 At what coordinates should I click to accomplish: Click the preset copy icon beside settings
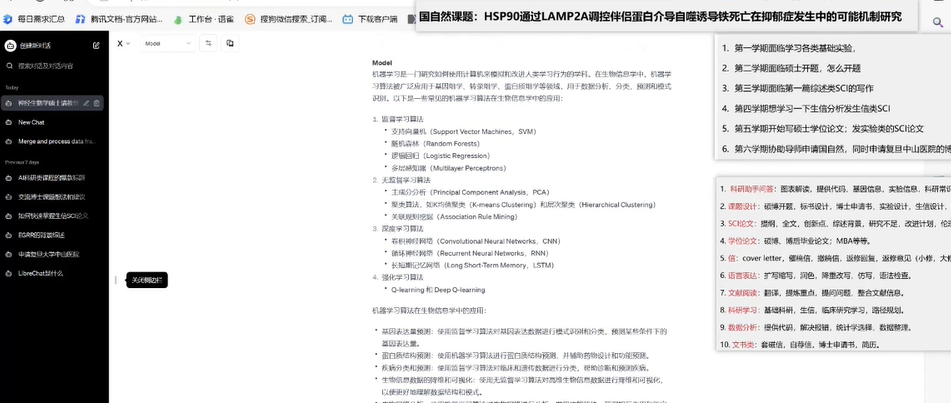(x=230, y=43)
